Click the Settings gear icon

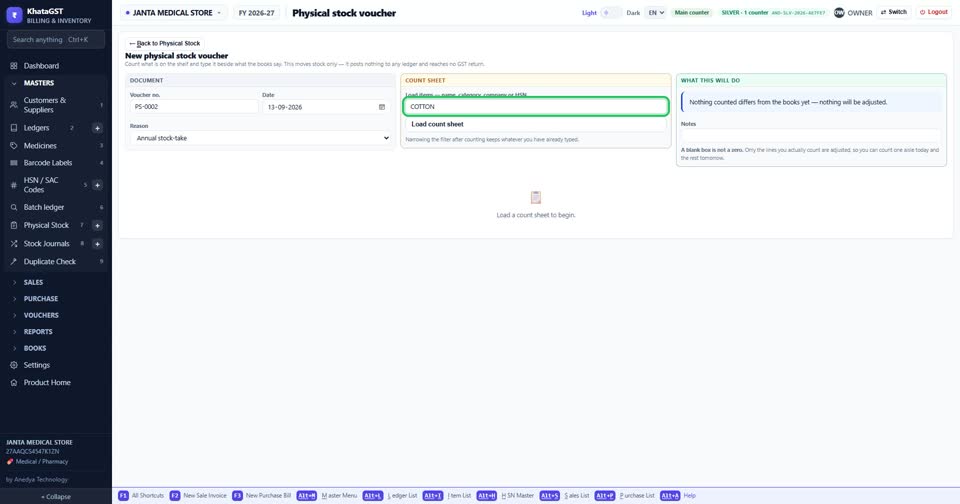pos(13,365)
